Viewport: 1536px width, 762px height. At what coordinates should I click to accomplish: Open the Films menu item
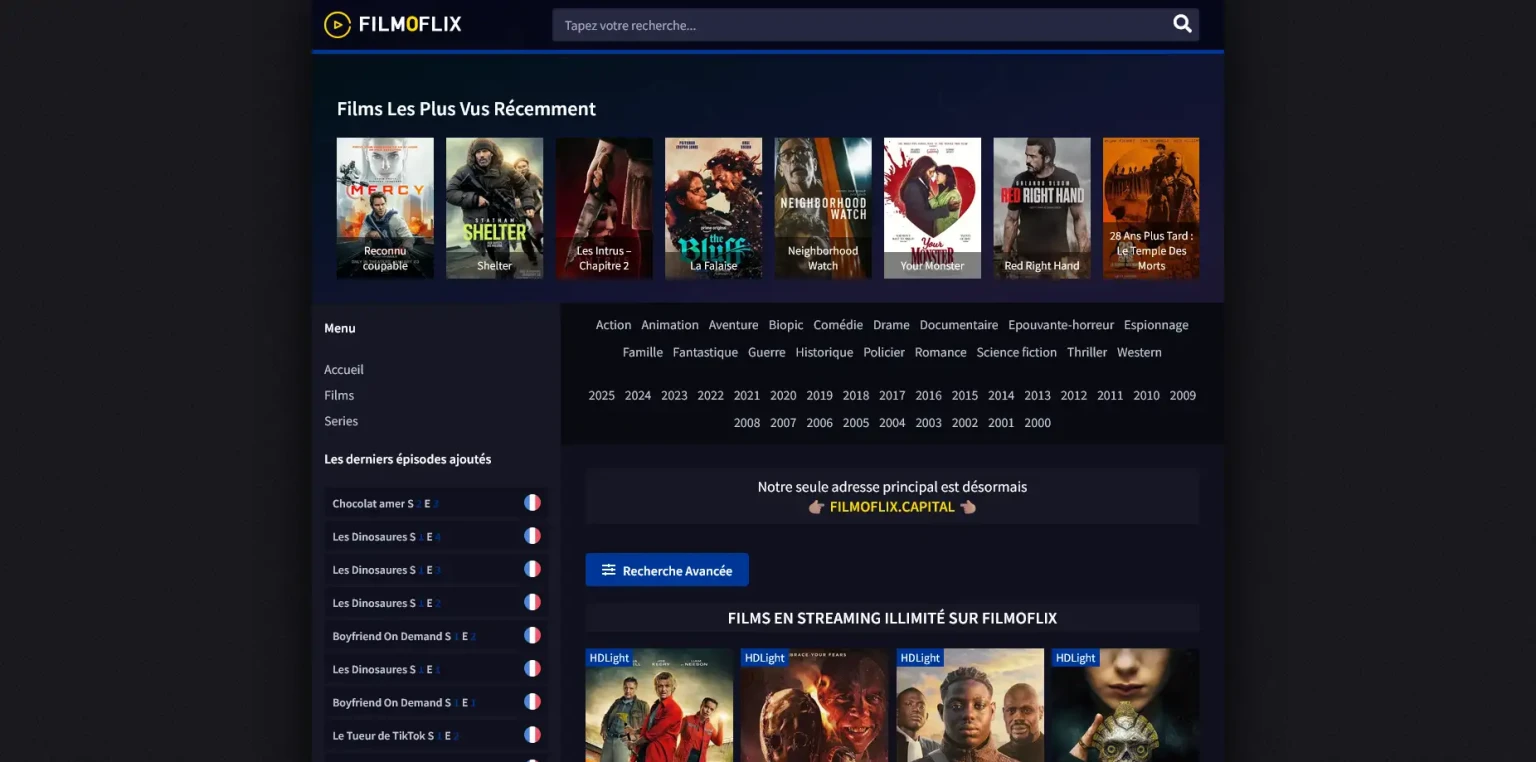tap(339, 396)
